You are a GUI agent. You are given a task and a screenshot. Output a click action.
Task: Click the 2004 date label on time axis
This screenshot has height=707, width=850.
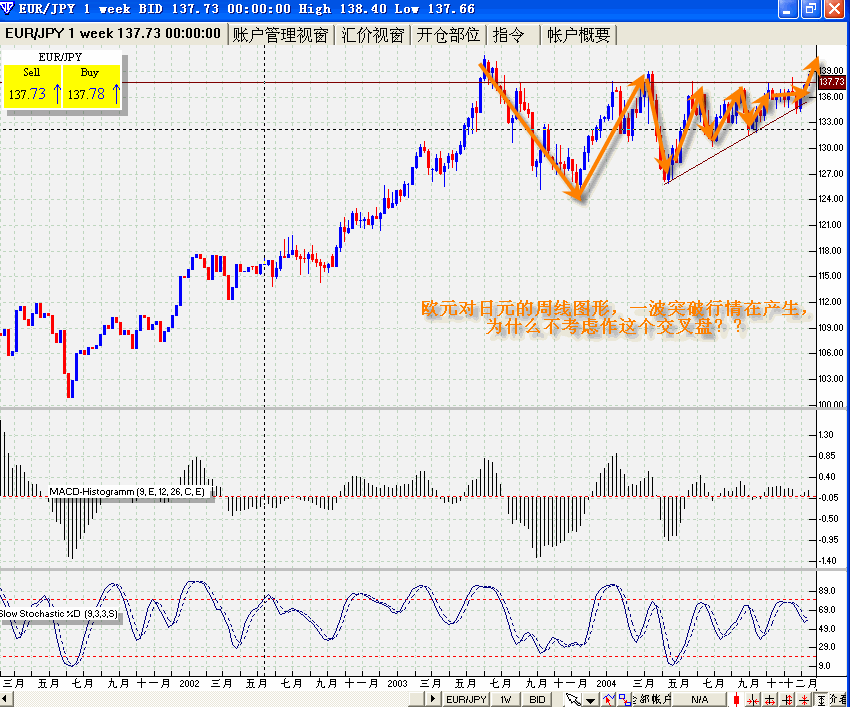click(606, 683)
